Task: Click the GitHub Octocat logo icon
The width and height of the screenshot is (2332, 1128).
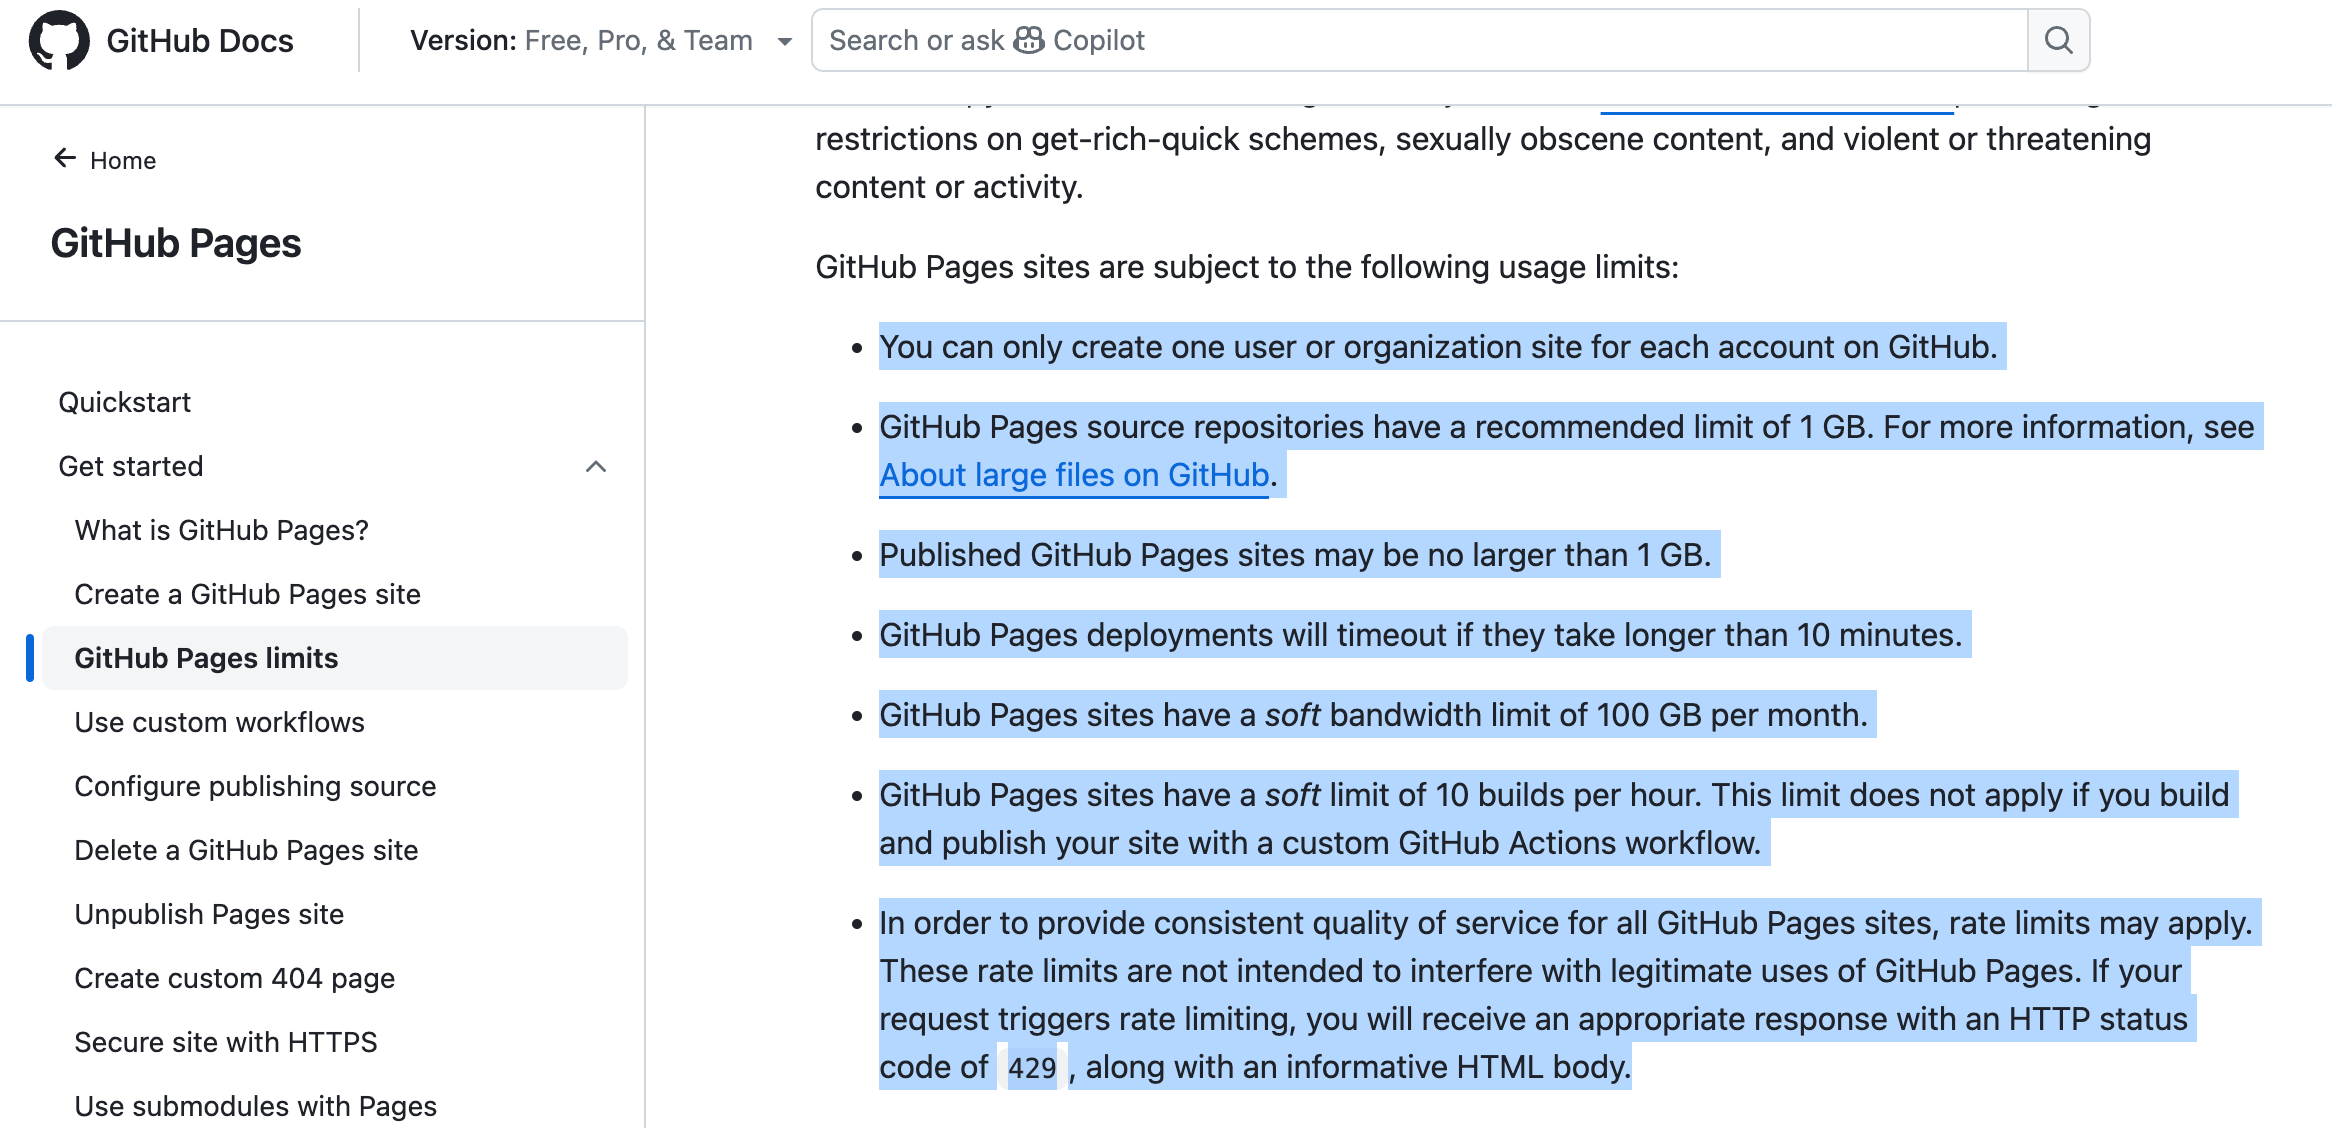Action: click(59, 40)
